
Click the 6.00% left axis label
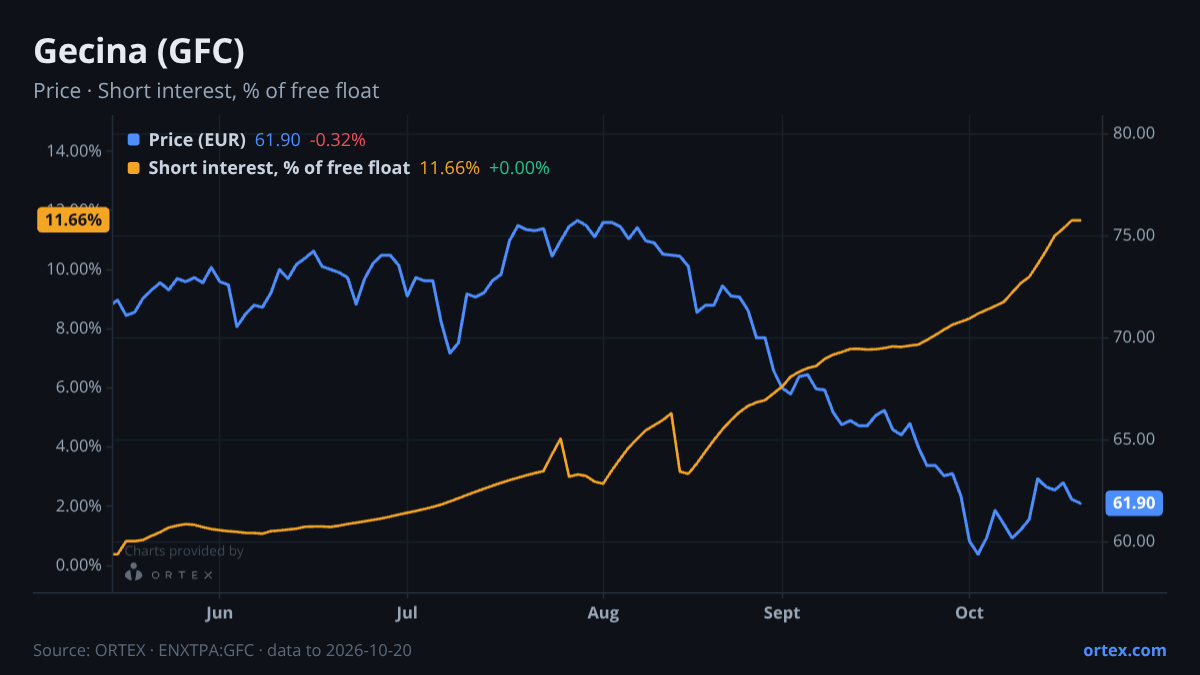(x=78, y=387)
